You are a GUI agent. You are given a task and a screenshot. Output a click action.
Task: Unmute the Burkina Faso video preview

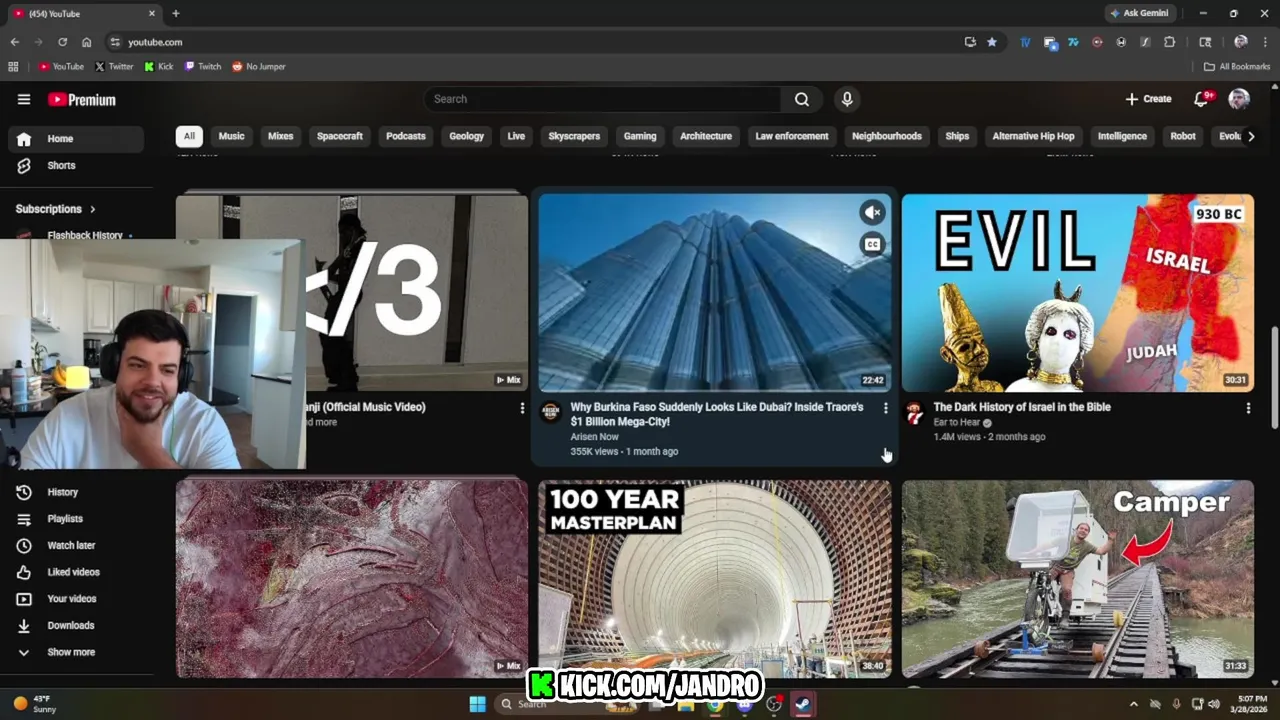pyautogui.click(x=873, y=212)
